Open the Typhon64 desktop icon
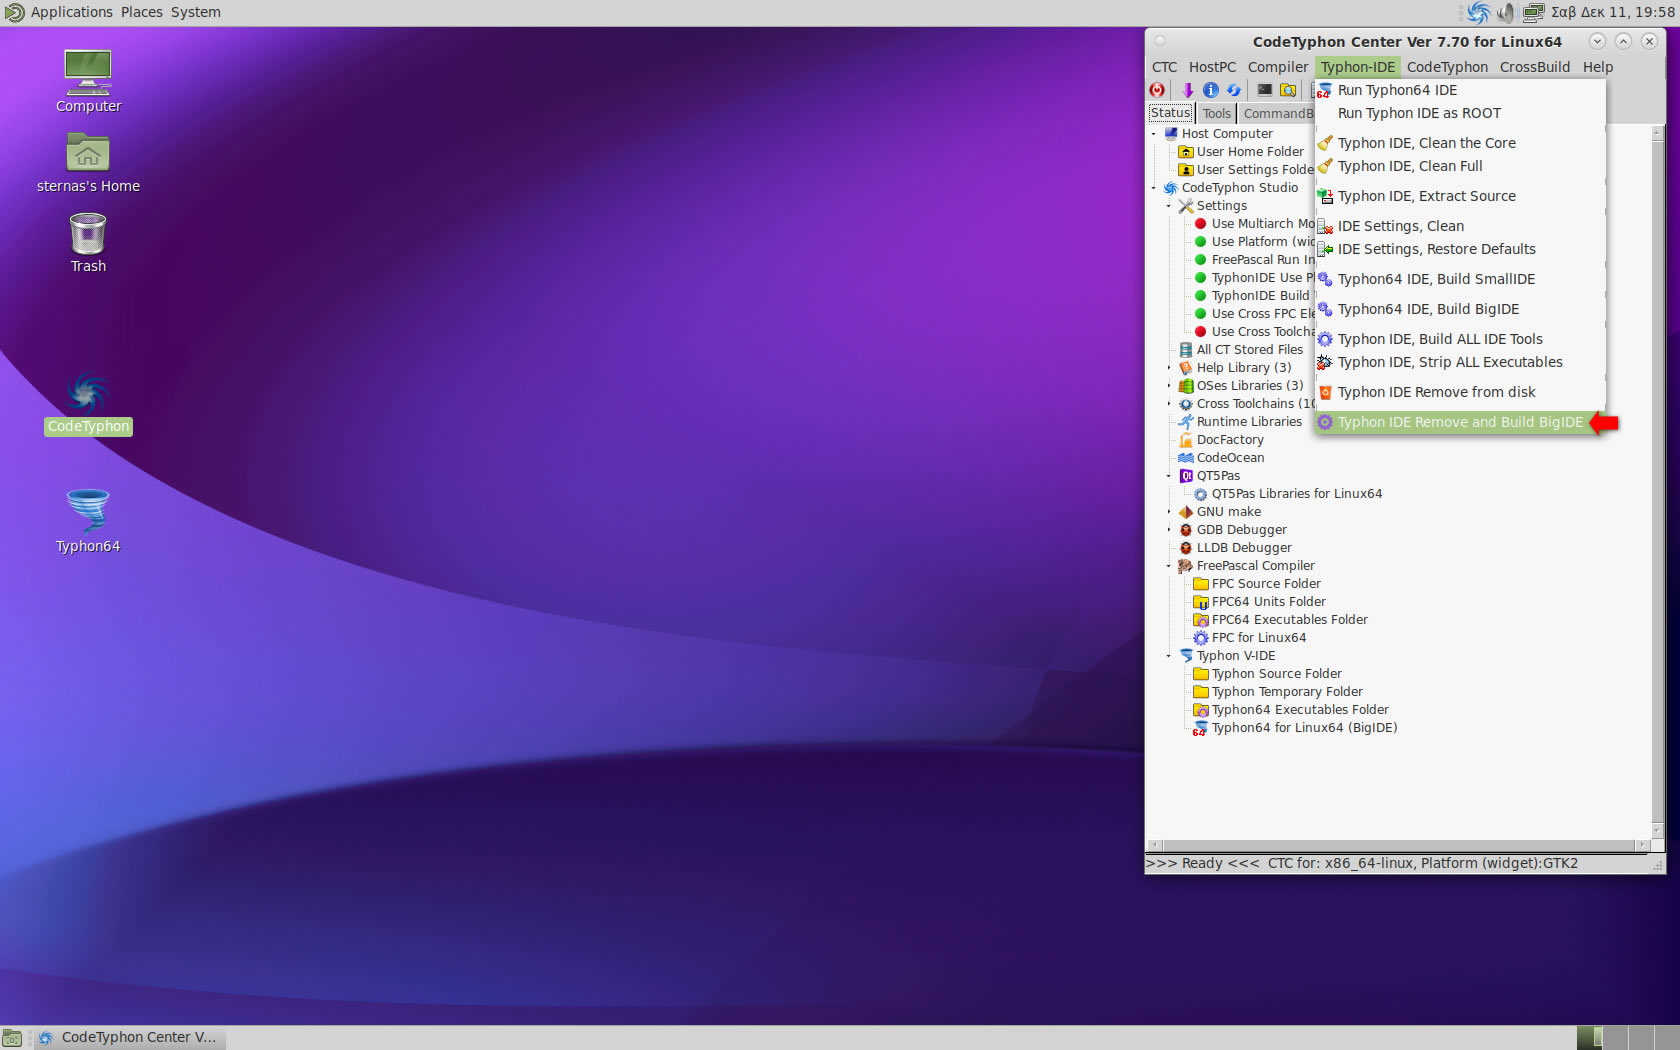1680x1050 pixels. (x=88, y=520)
